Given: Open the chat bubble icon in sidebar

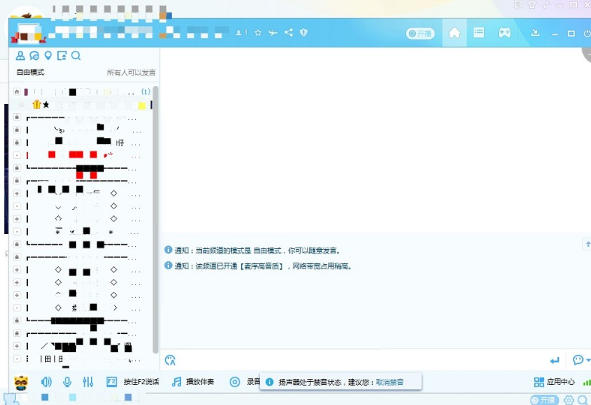Looking at the screenshot, I should click(34, 56).
